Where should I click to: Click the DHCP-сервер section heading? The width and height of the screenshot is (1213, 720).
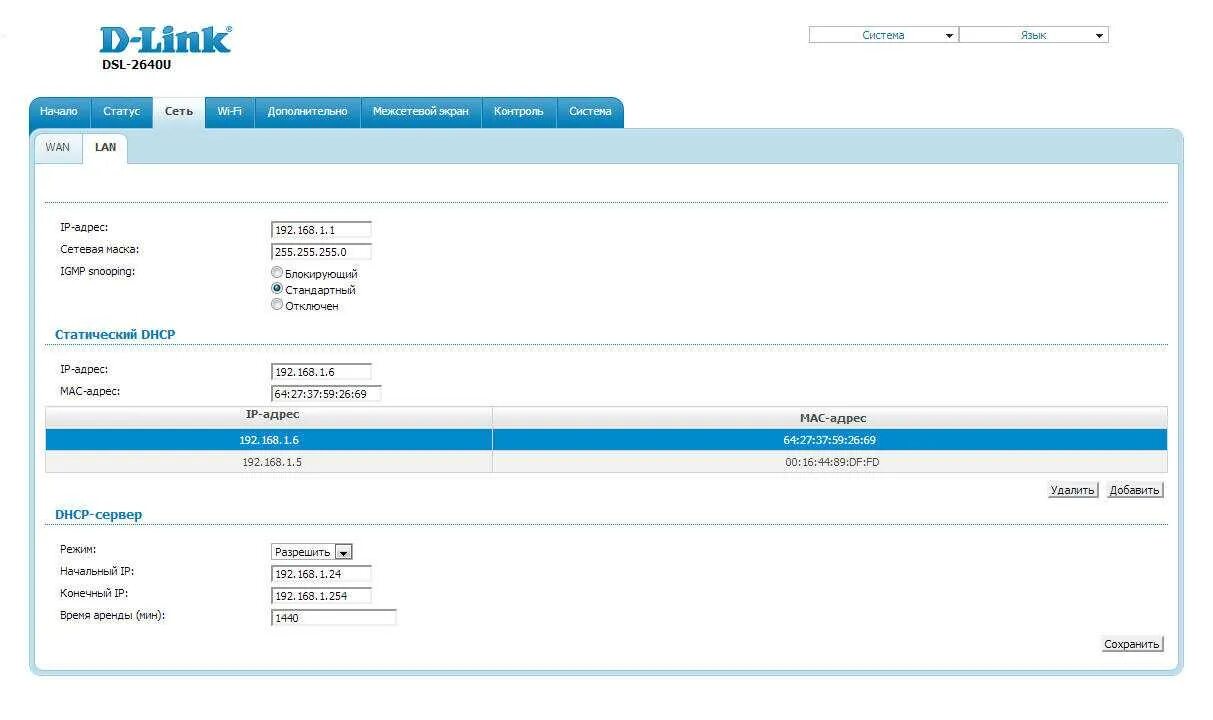click(99, 515)
